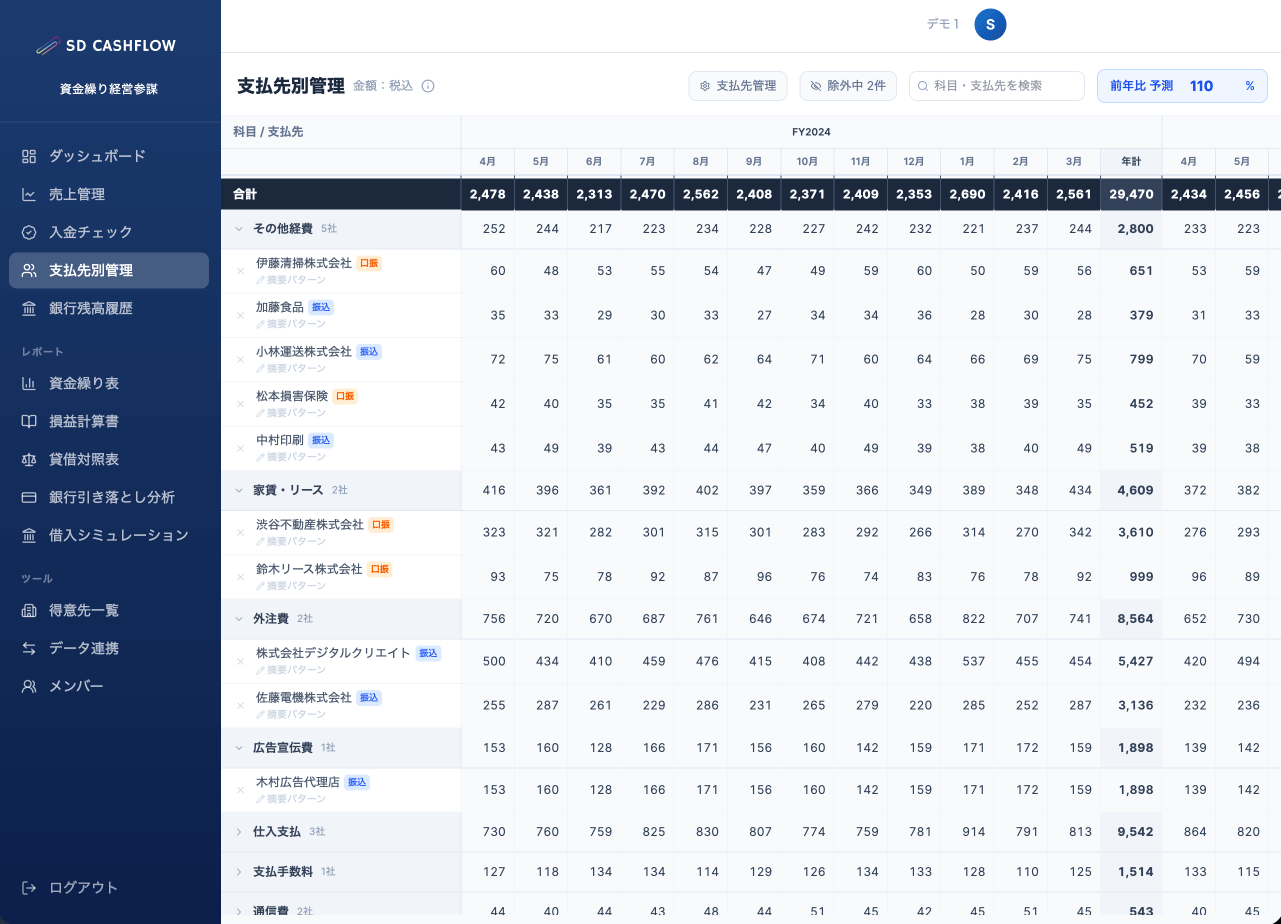The height and width of the screenshot is (924, 1281).
Task: Edit 摘要パターン under 佐藤電機株式会社
Action: [291, 714]
